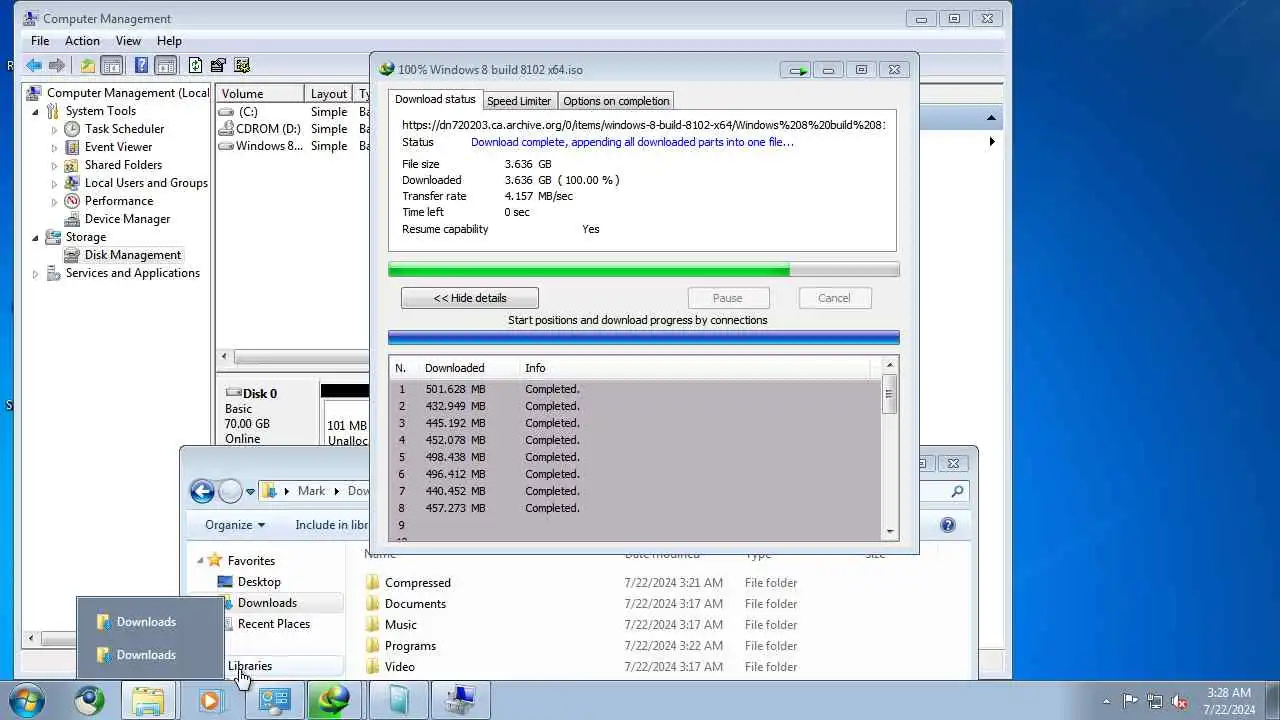Click the connections list vertical scrollbar
Screen dimensions: 1280x720
click(890, 448)
